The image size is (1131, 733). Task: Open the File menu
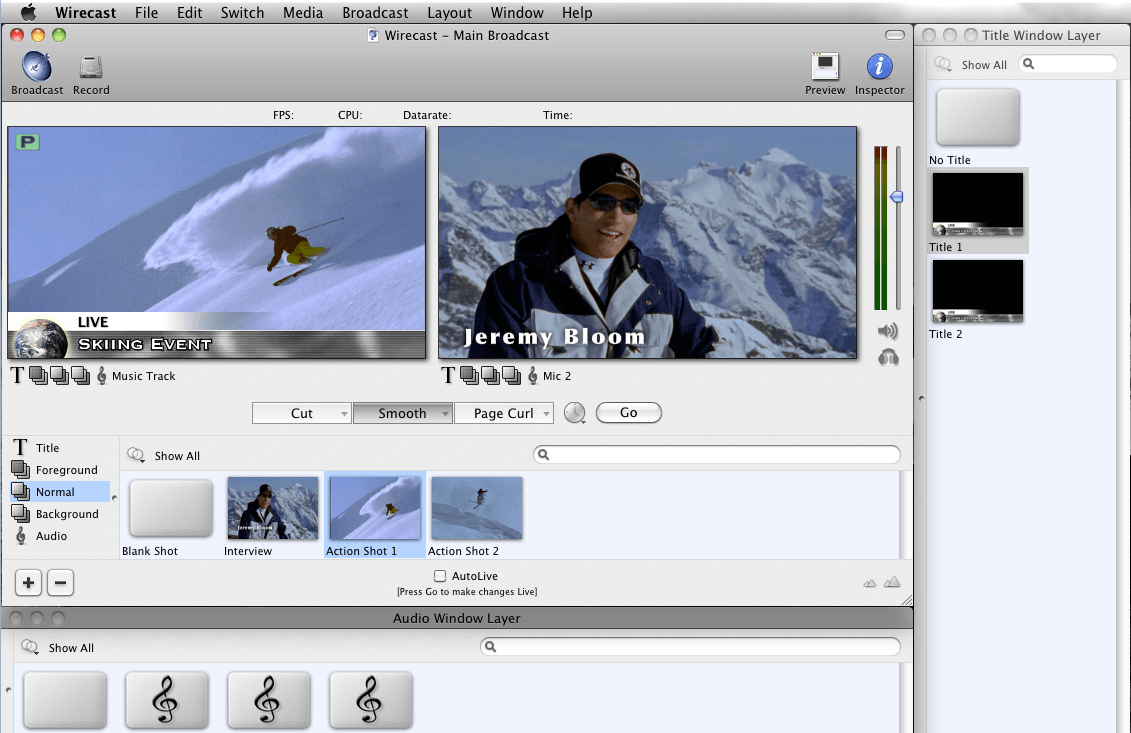(146, 12)
